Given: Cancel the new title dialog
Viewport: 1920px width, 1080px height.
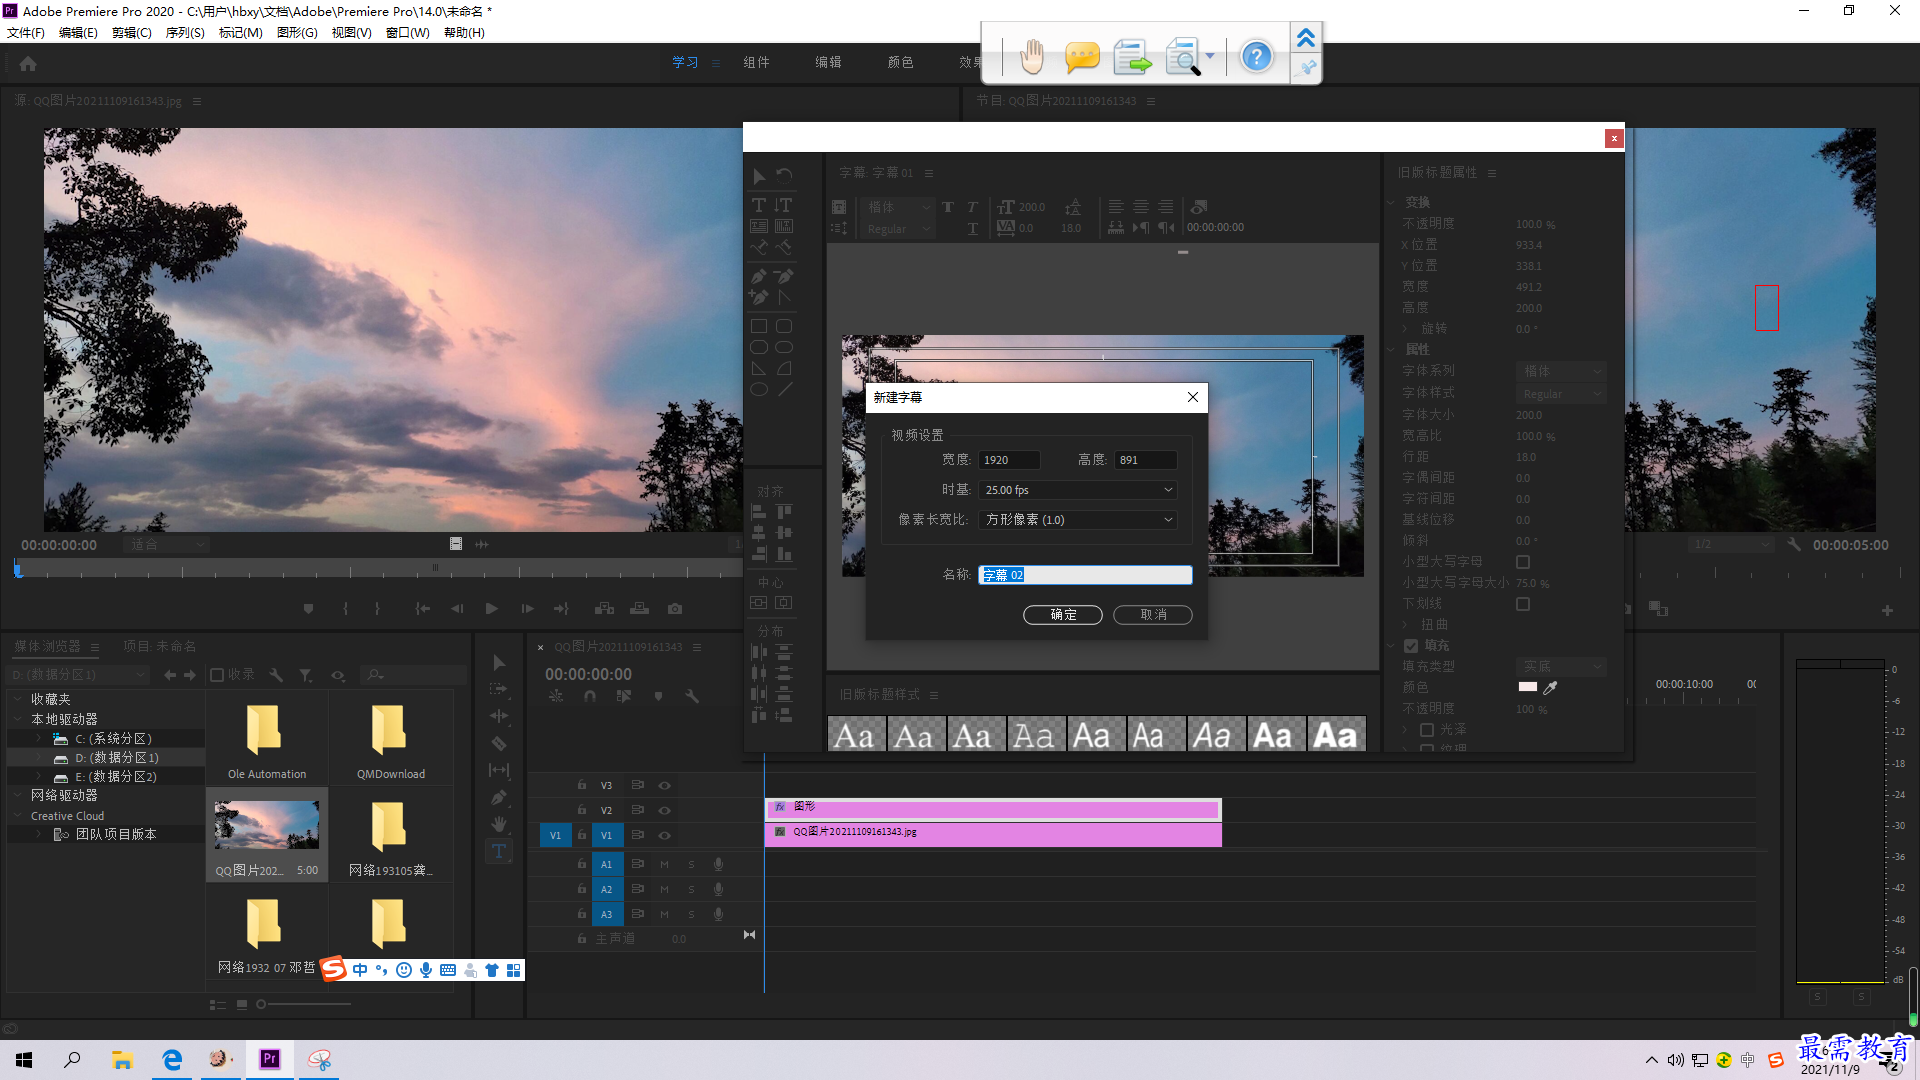Looking at the screenshot, I should [1152, 614].
